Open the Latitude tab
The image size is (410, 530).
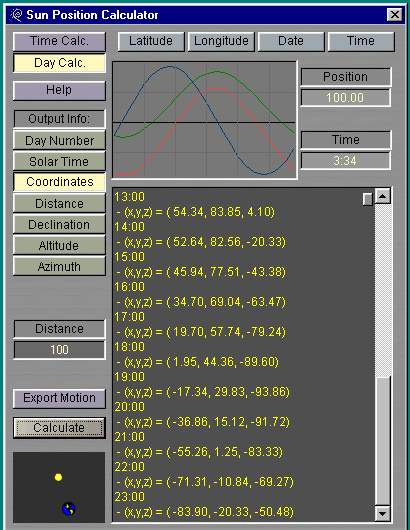tap(151, 41)
